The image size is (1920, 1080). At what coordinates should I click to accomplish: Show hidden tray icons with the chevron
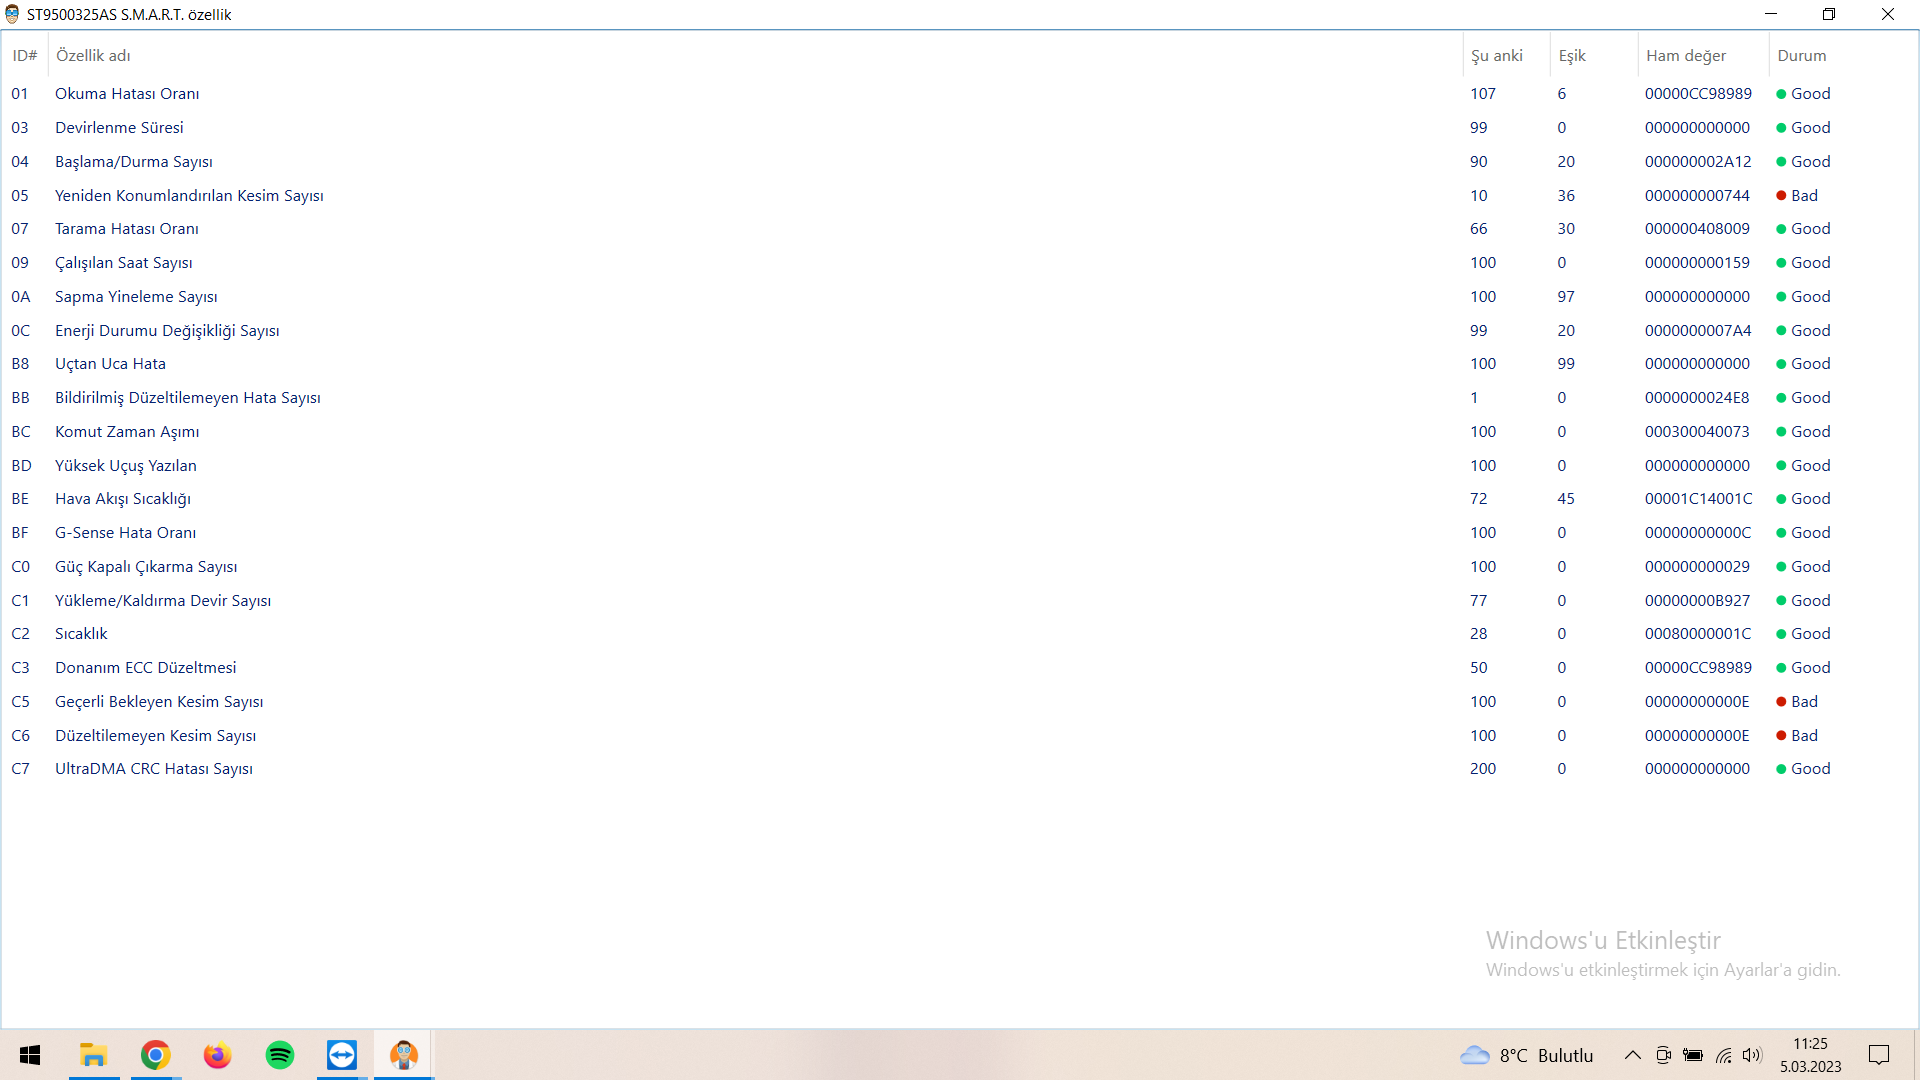pos(1632,1055)
